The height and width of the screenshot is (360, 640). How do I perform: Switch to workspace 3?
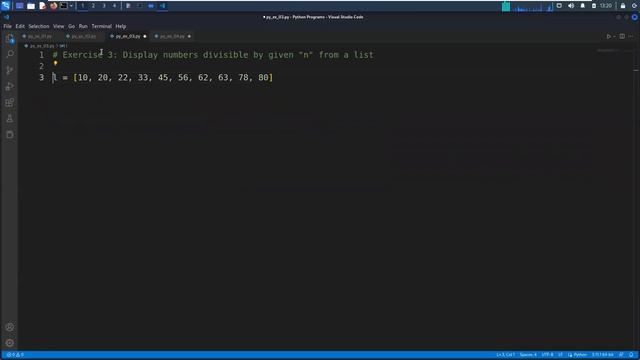104,6
